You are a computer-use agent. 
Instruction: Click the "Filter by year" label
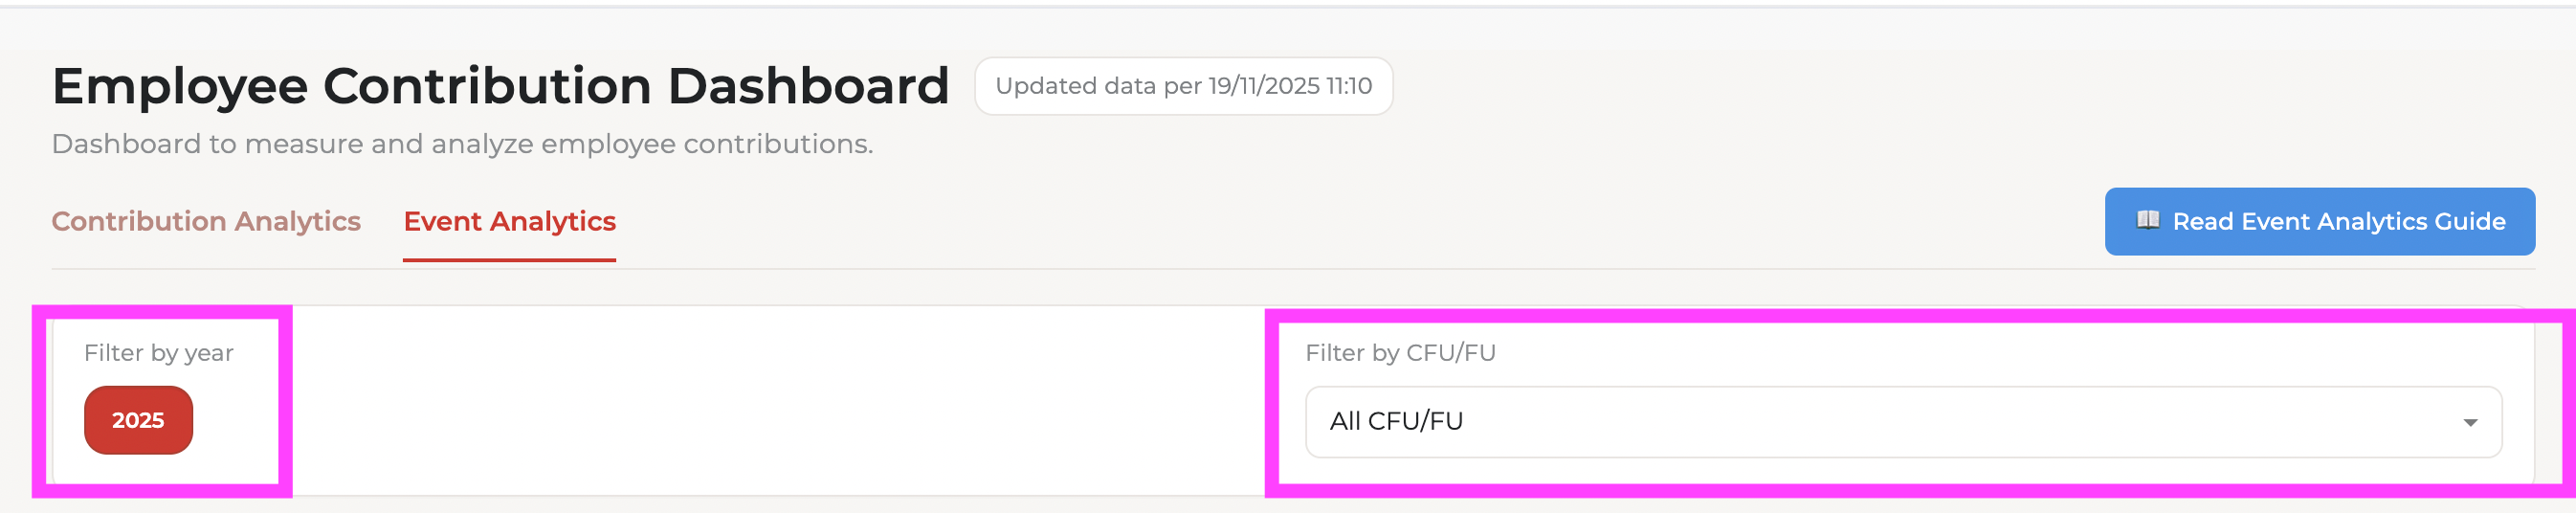158,353
